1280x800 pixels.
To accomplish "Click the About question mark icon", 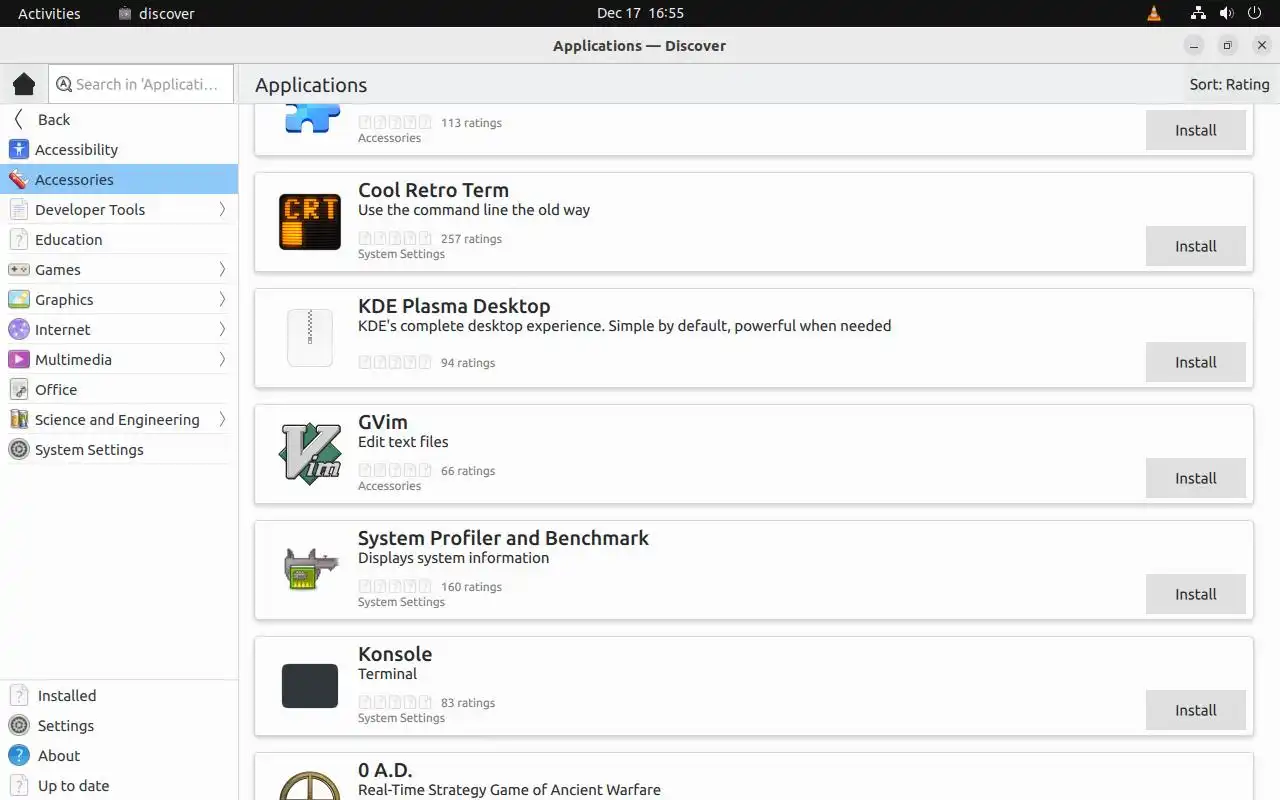I will pos(18,755).
